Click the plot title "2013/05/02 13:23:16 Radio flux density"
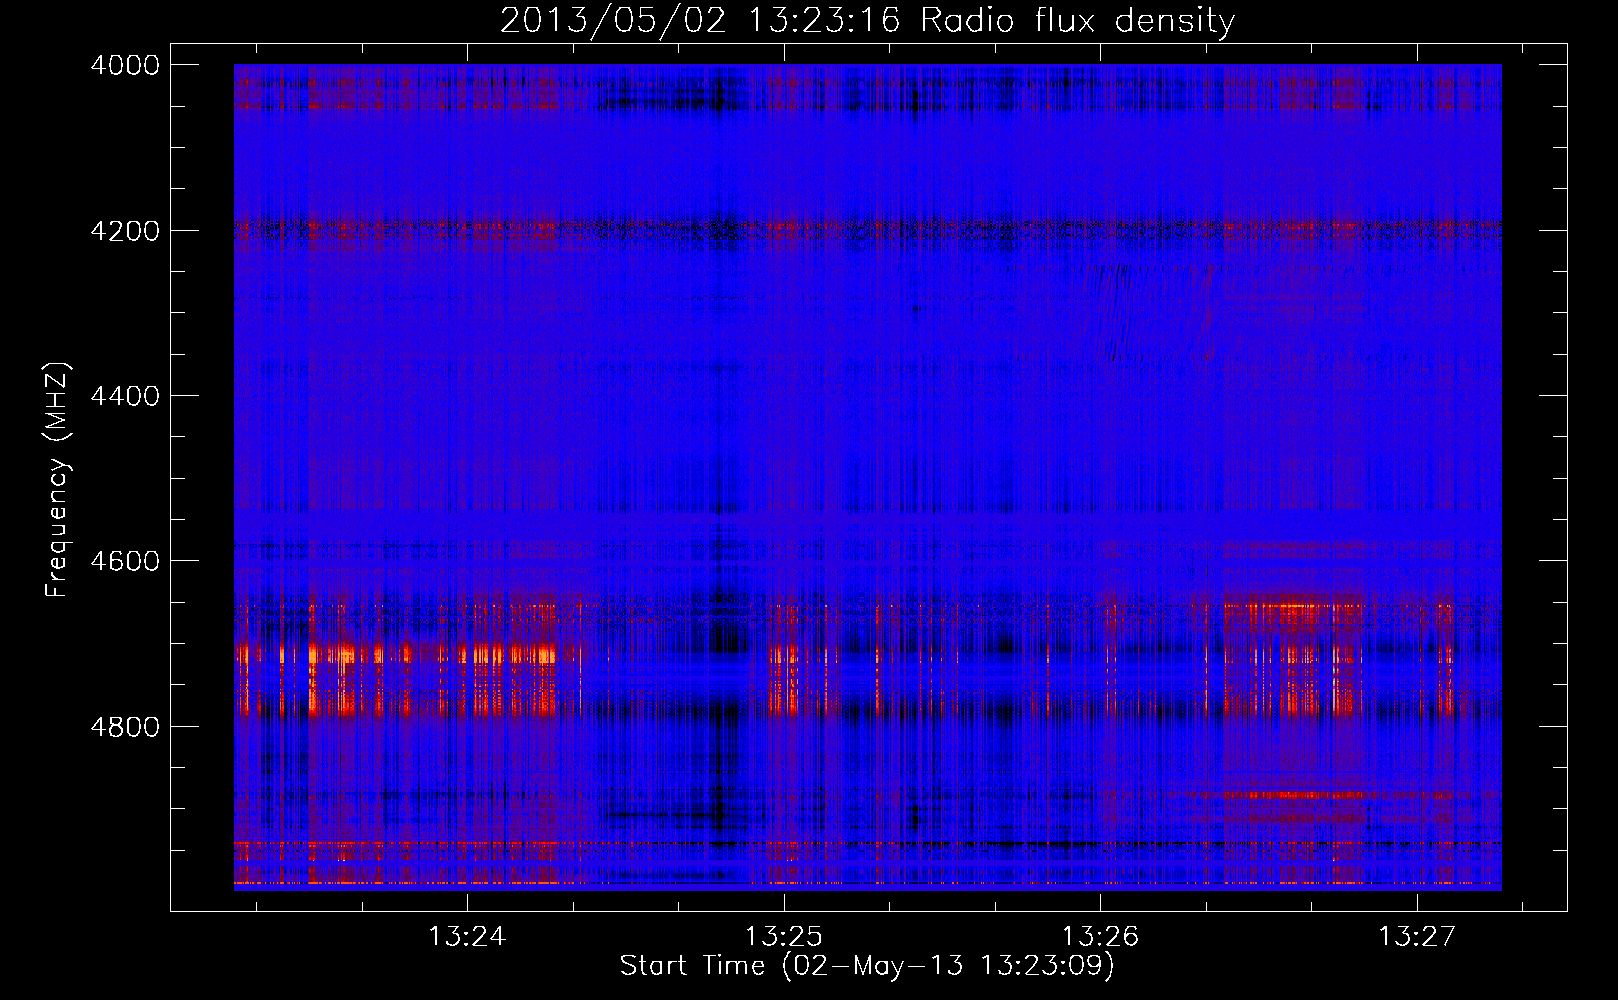The image size is (1618, 1000). 867,21
